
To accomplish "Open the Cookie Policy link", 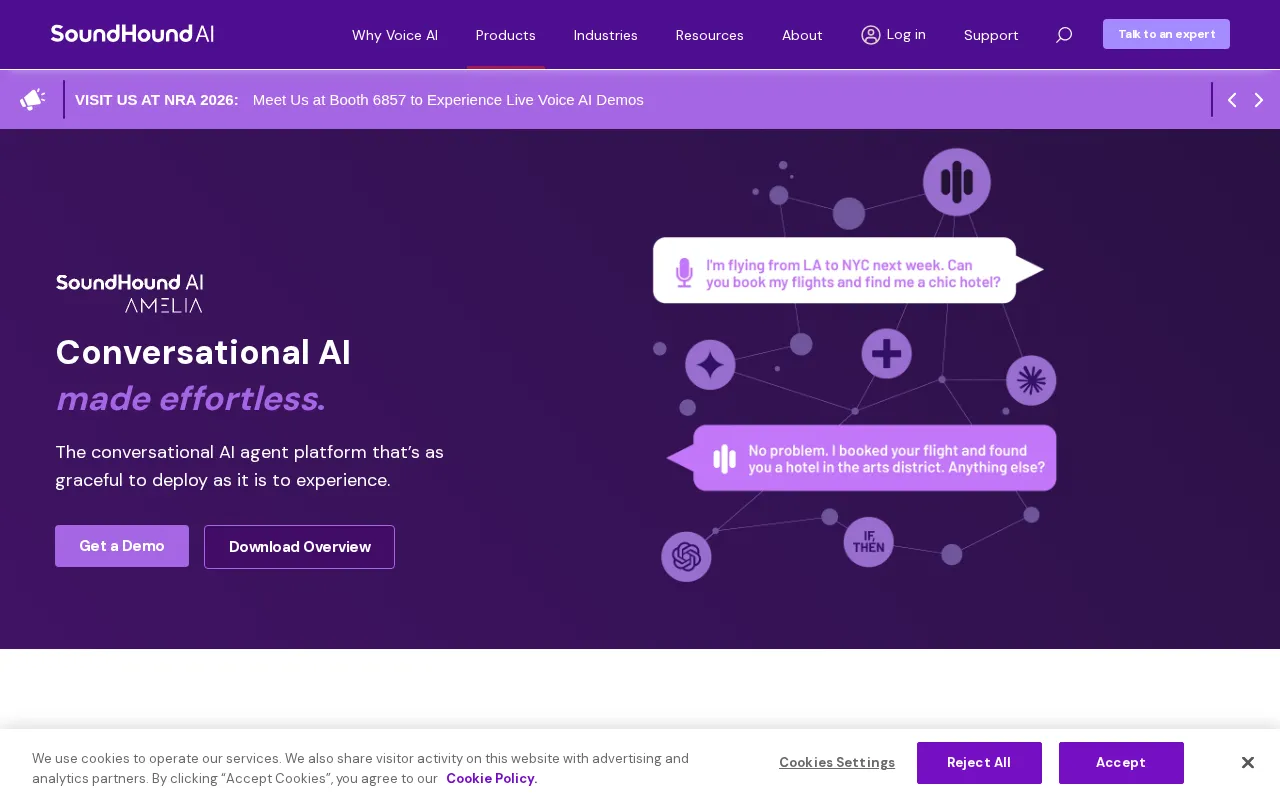I will click(492, 779).
